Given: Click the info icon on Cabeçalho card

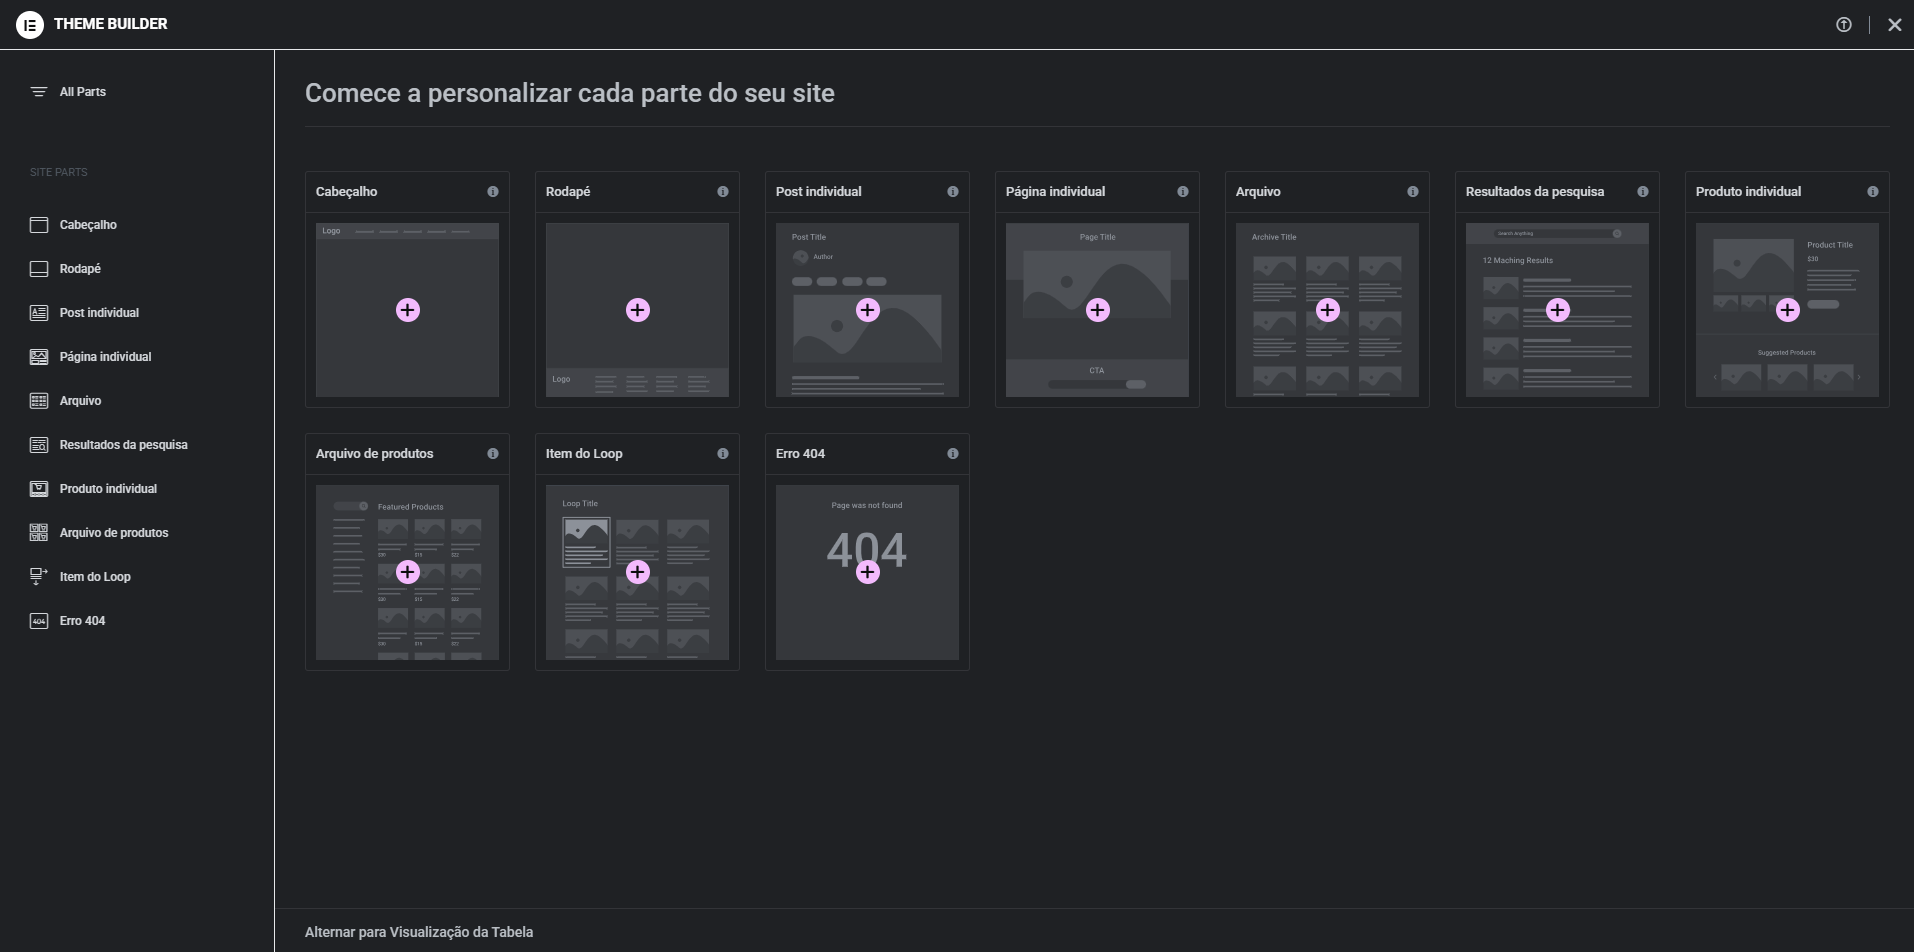Looking at the screenshot, I should tap(493, 192).
